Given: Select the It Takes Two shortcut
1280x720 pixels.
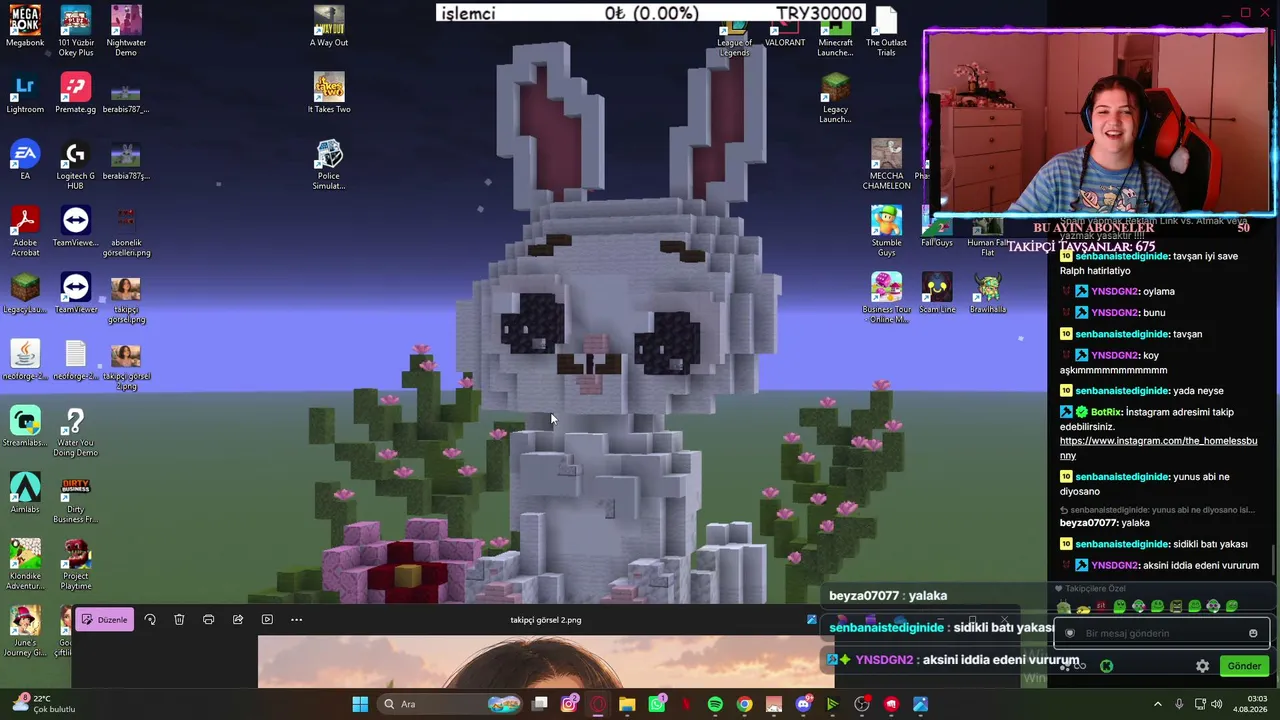Looking at the screenshot, I should [328, 93].
